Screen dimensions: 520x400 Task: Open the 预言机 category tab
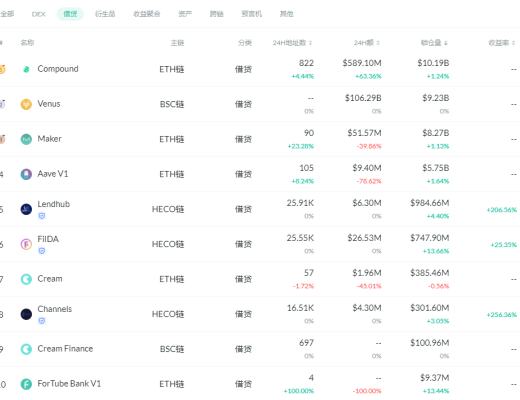click(x=252, y=14)
